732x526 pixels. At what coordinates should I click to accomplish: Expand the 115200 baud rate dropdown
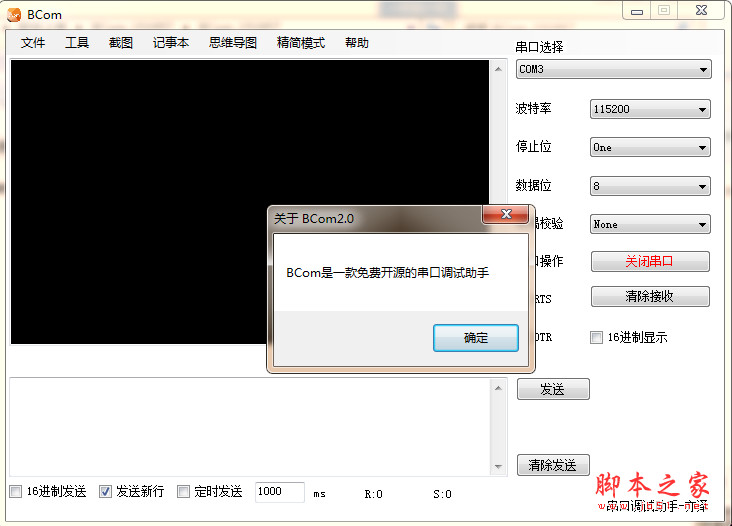point(650,109)
